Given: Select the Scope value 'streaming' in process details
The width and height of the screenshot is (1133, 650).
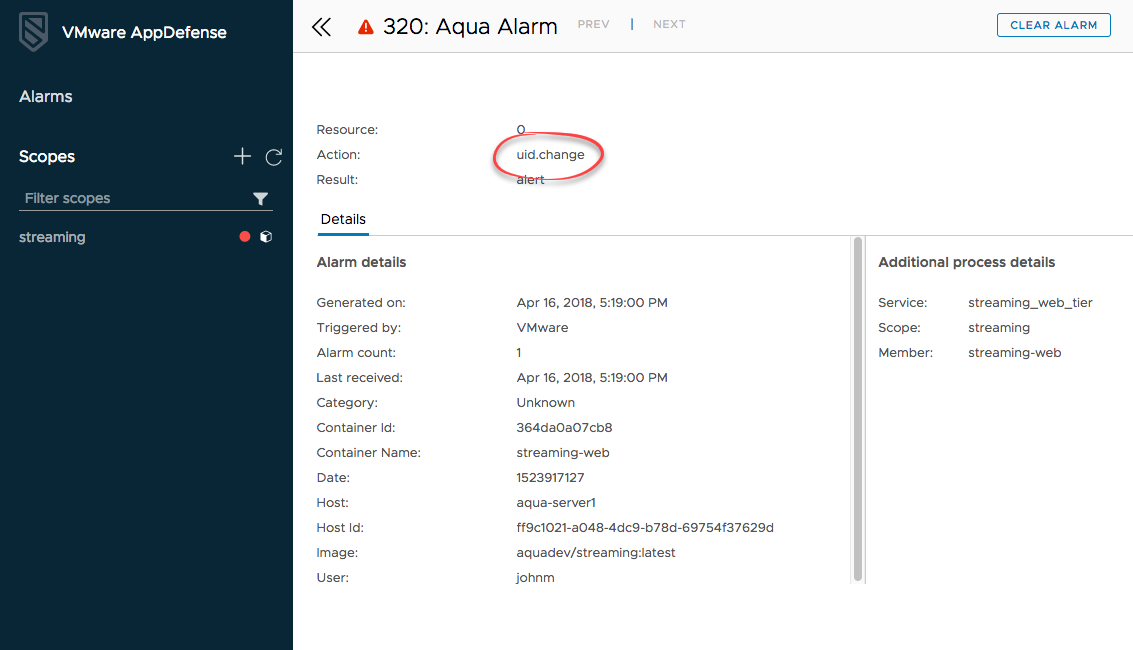Looking at the screenshot, I should tap(999, 328).
